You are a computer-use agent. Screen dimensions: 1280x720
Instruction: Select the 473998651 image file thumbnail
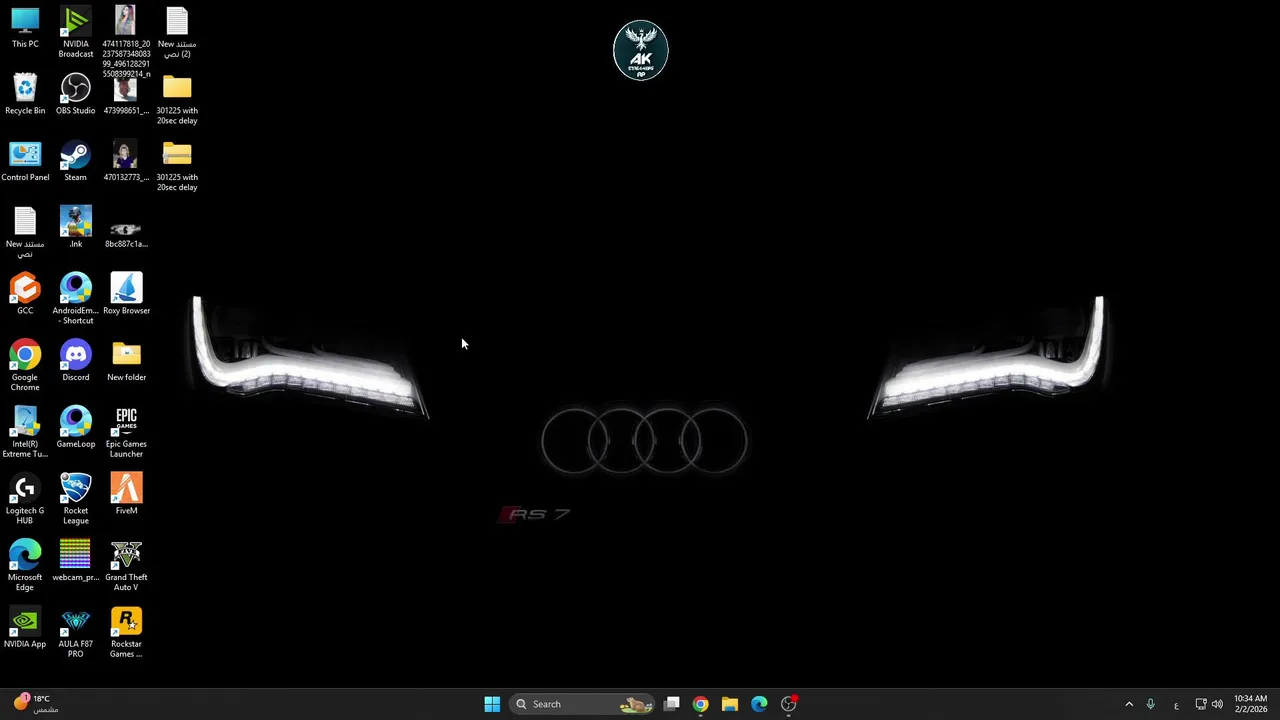click(126, 95)
